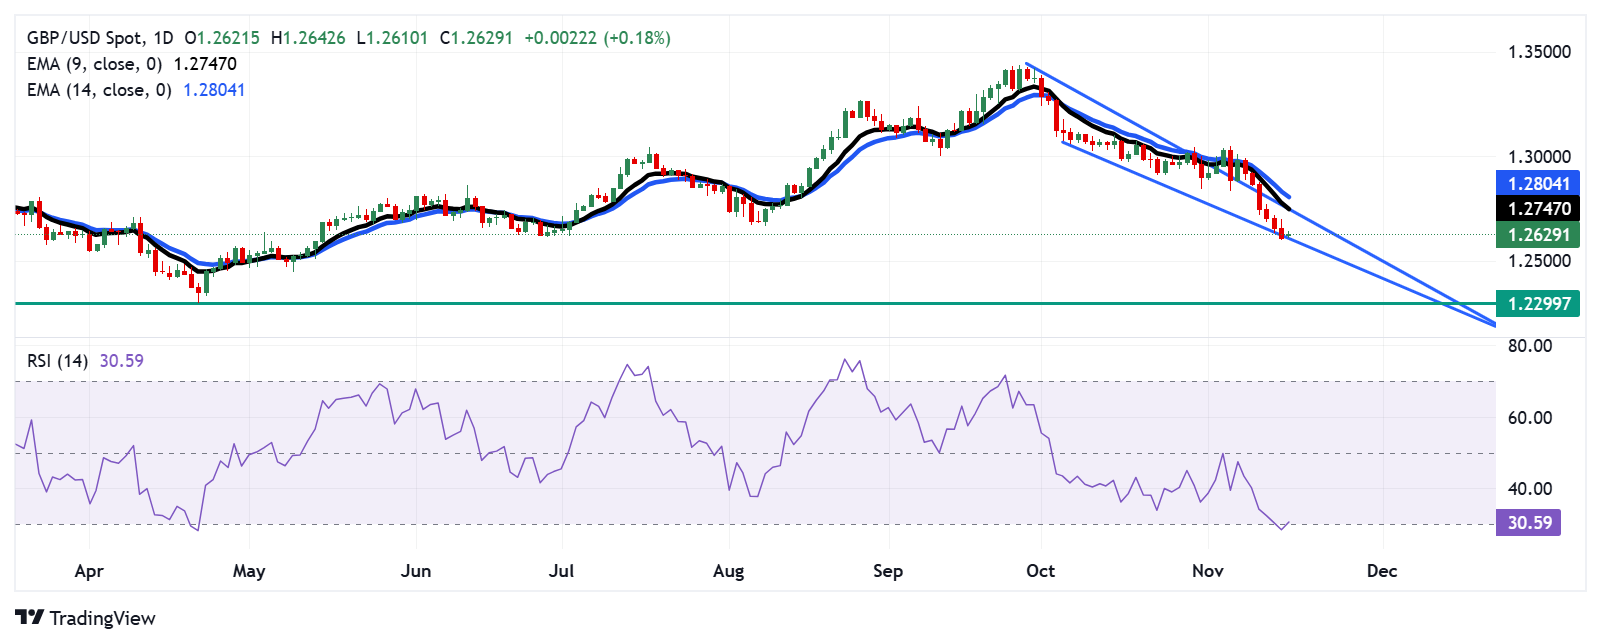Click the 1.30000 price axis tick
Screen dimensions: 1601x644
pos(1539,157)
